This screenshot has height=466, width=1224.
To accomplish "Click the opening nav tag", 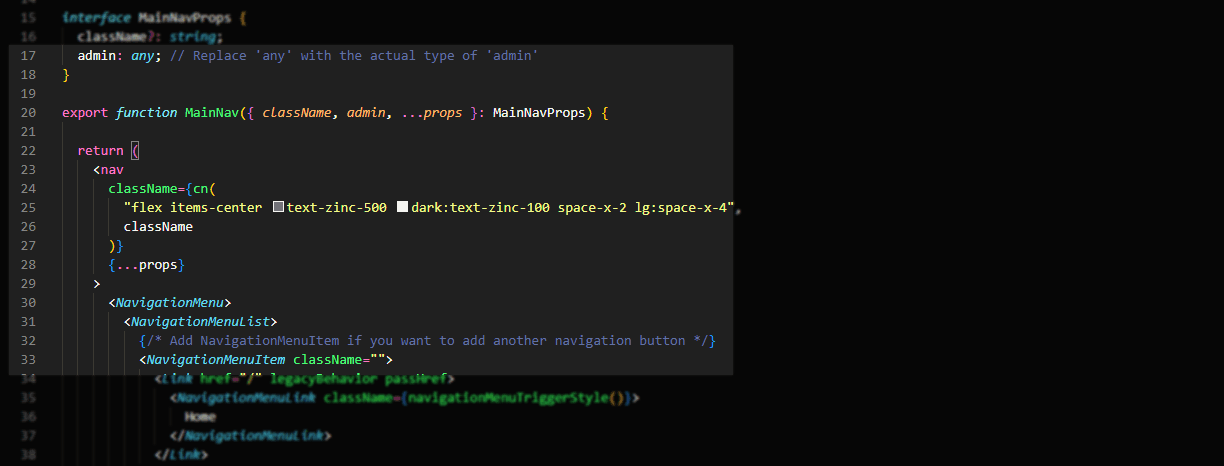I will coord(112,170).
